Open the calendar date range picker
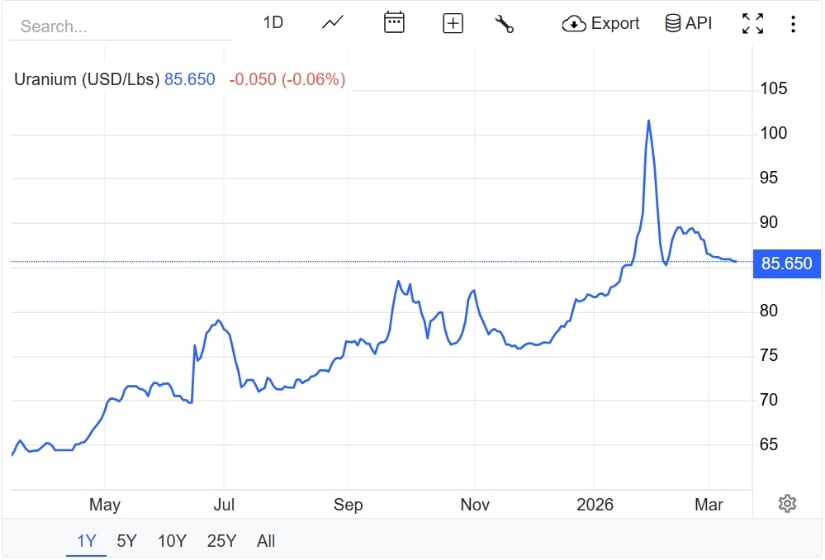The width and height of the screenshot is (825, 560). tap(394, 23)
